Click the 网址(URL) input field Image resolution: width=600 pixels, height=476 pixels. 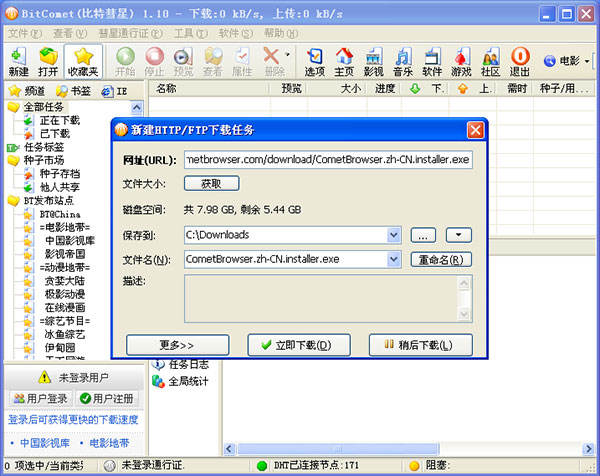coord(328,160)
